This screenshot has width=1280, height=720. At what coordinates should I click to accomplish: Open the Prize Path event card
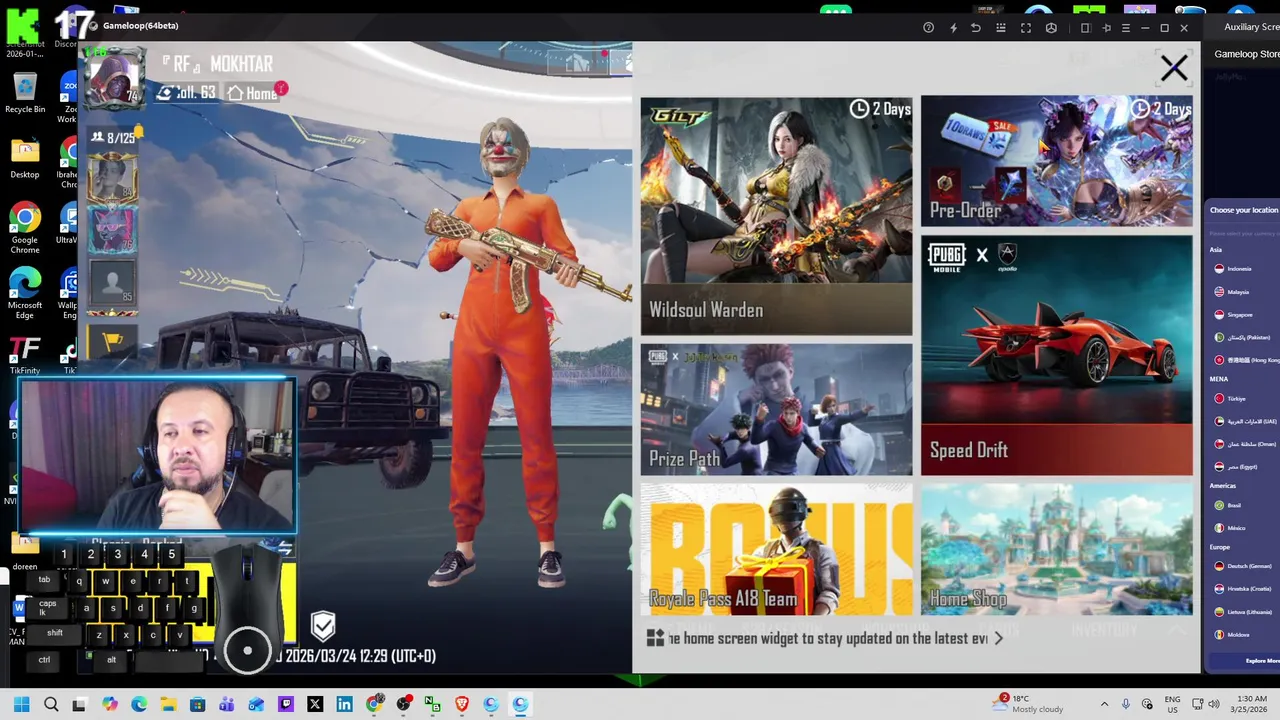tap(776, 409)
